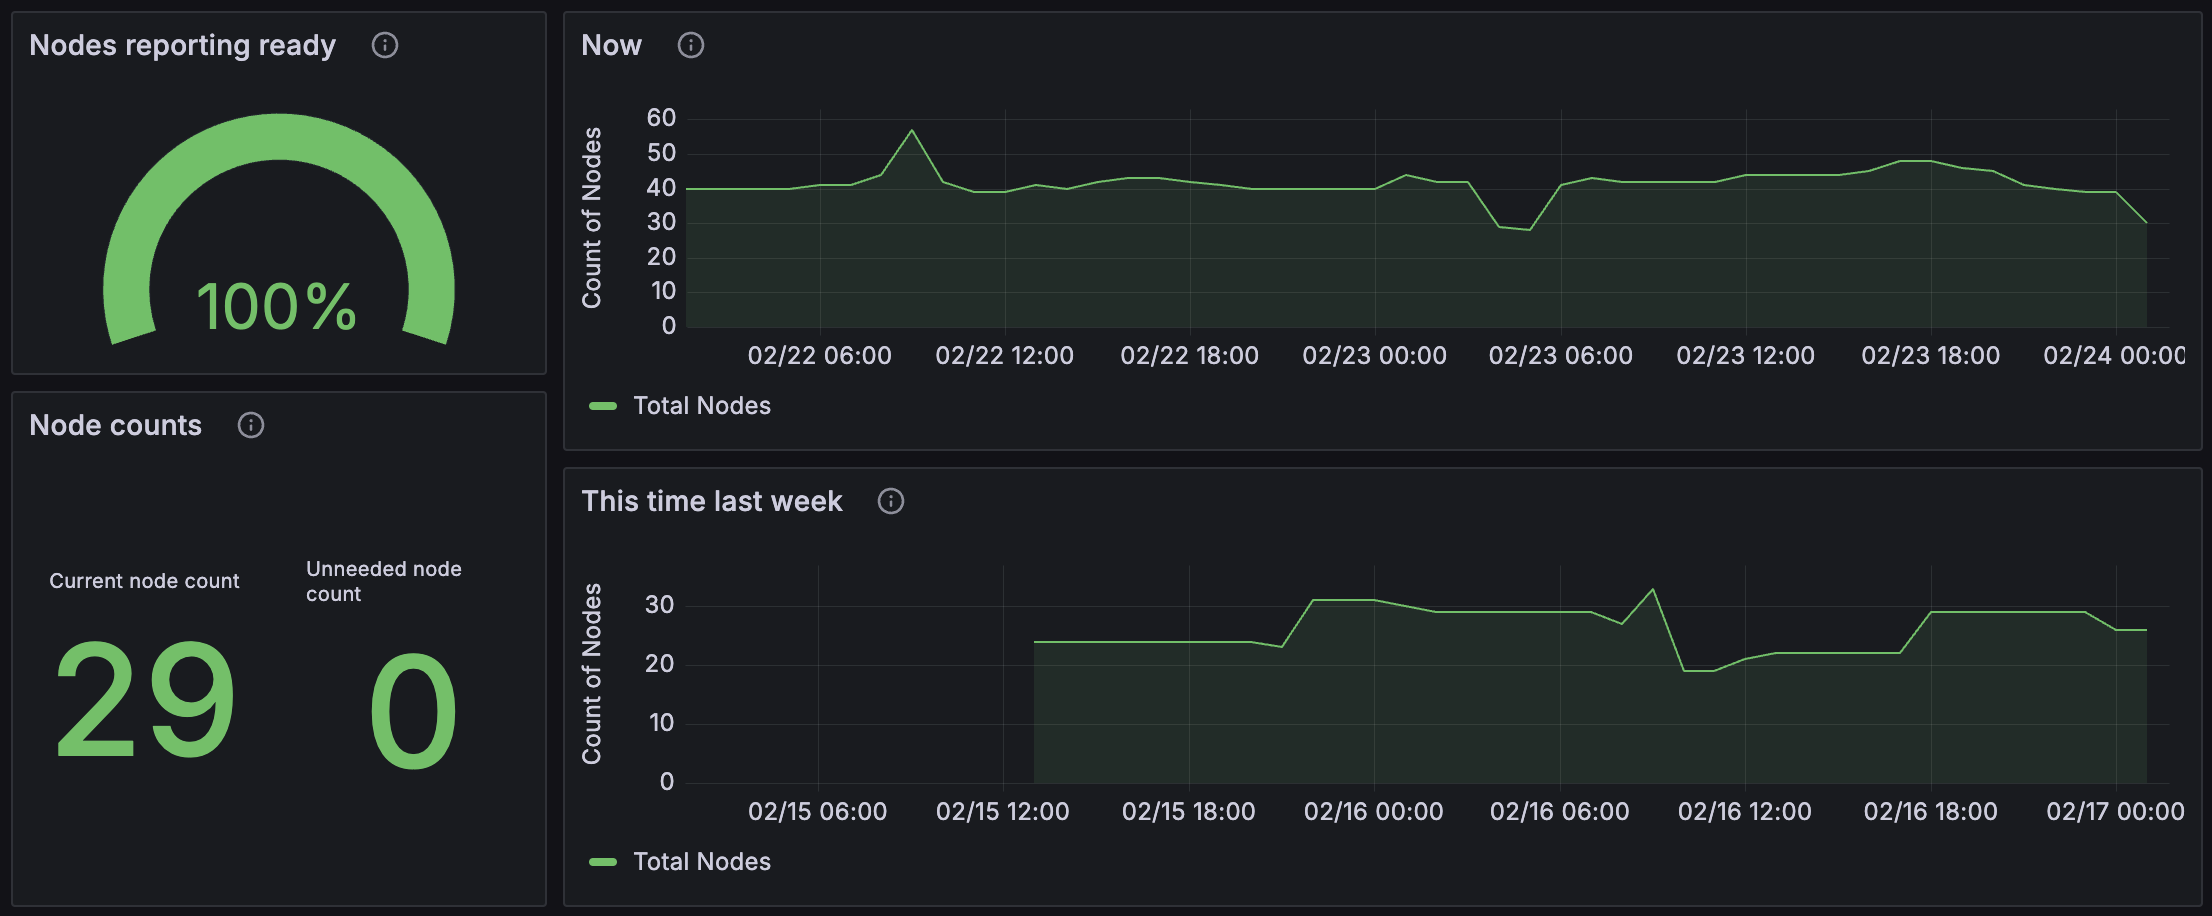Click 02/16 18:00 axis label
Image resolution: width=2212 pixels, height=916 pixels.
point(1931,812)
